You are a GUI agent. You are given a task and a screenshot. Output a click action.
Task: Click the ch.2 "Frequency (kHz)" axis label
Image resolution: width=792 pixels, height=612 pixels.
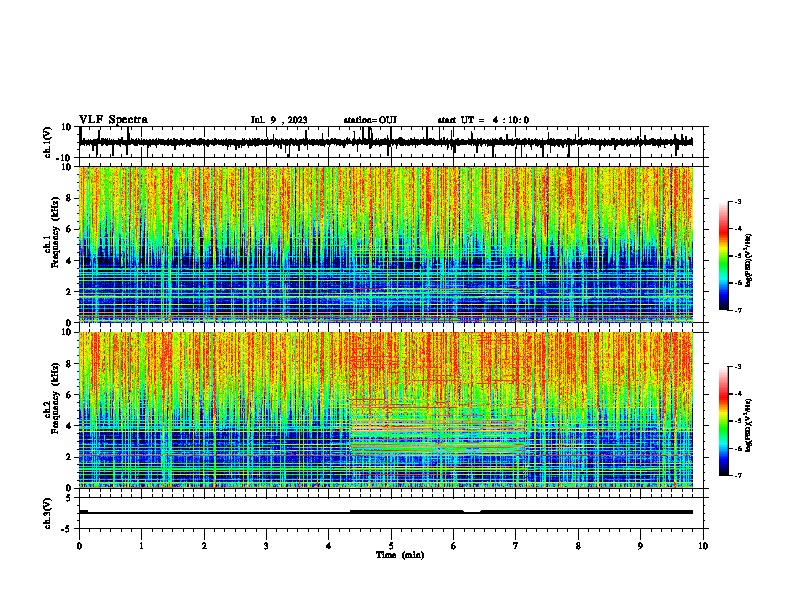[x=55, y=398]
